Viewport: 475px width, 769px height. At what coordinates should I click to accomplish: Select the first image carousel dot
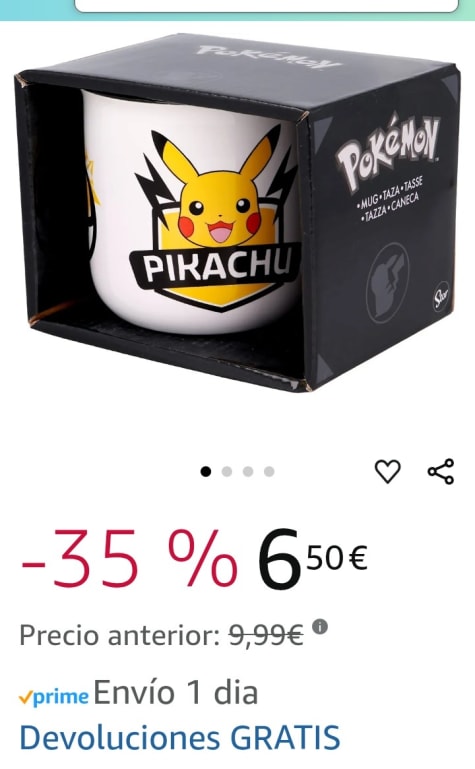point(206,472)
